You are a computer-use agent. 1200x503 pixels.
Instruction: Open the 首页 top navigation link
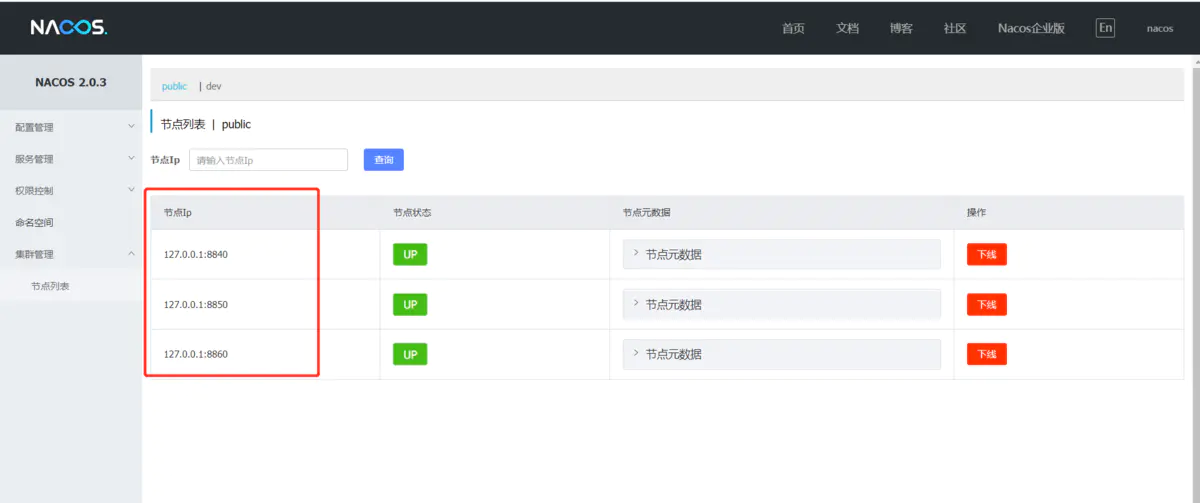click(x=793, y=28)
